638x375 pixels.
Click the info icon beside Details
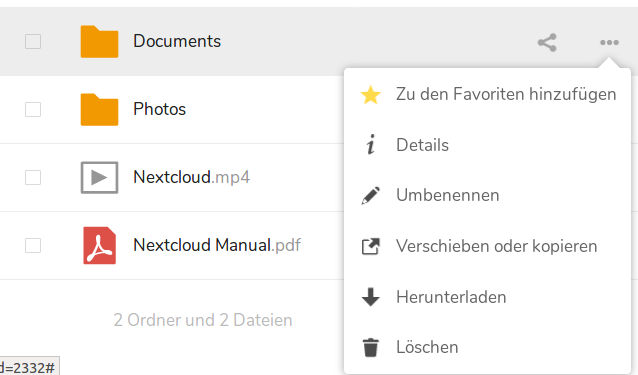coord(370,145)
